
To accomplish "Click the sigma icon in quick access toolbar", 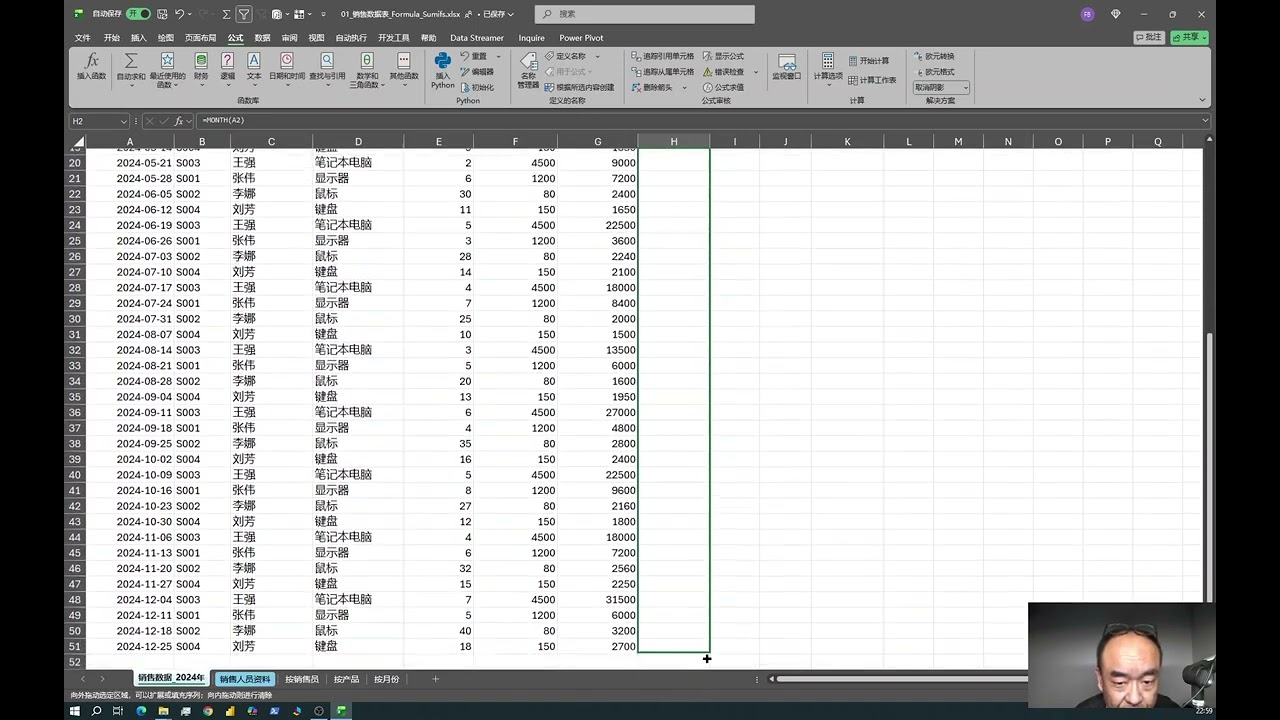I will click(x=226, y=14).
